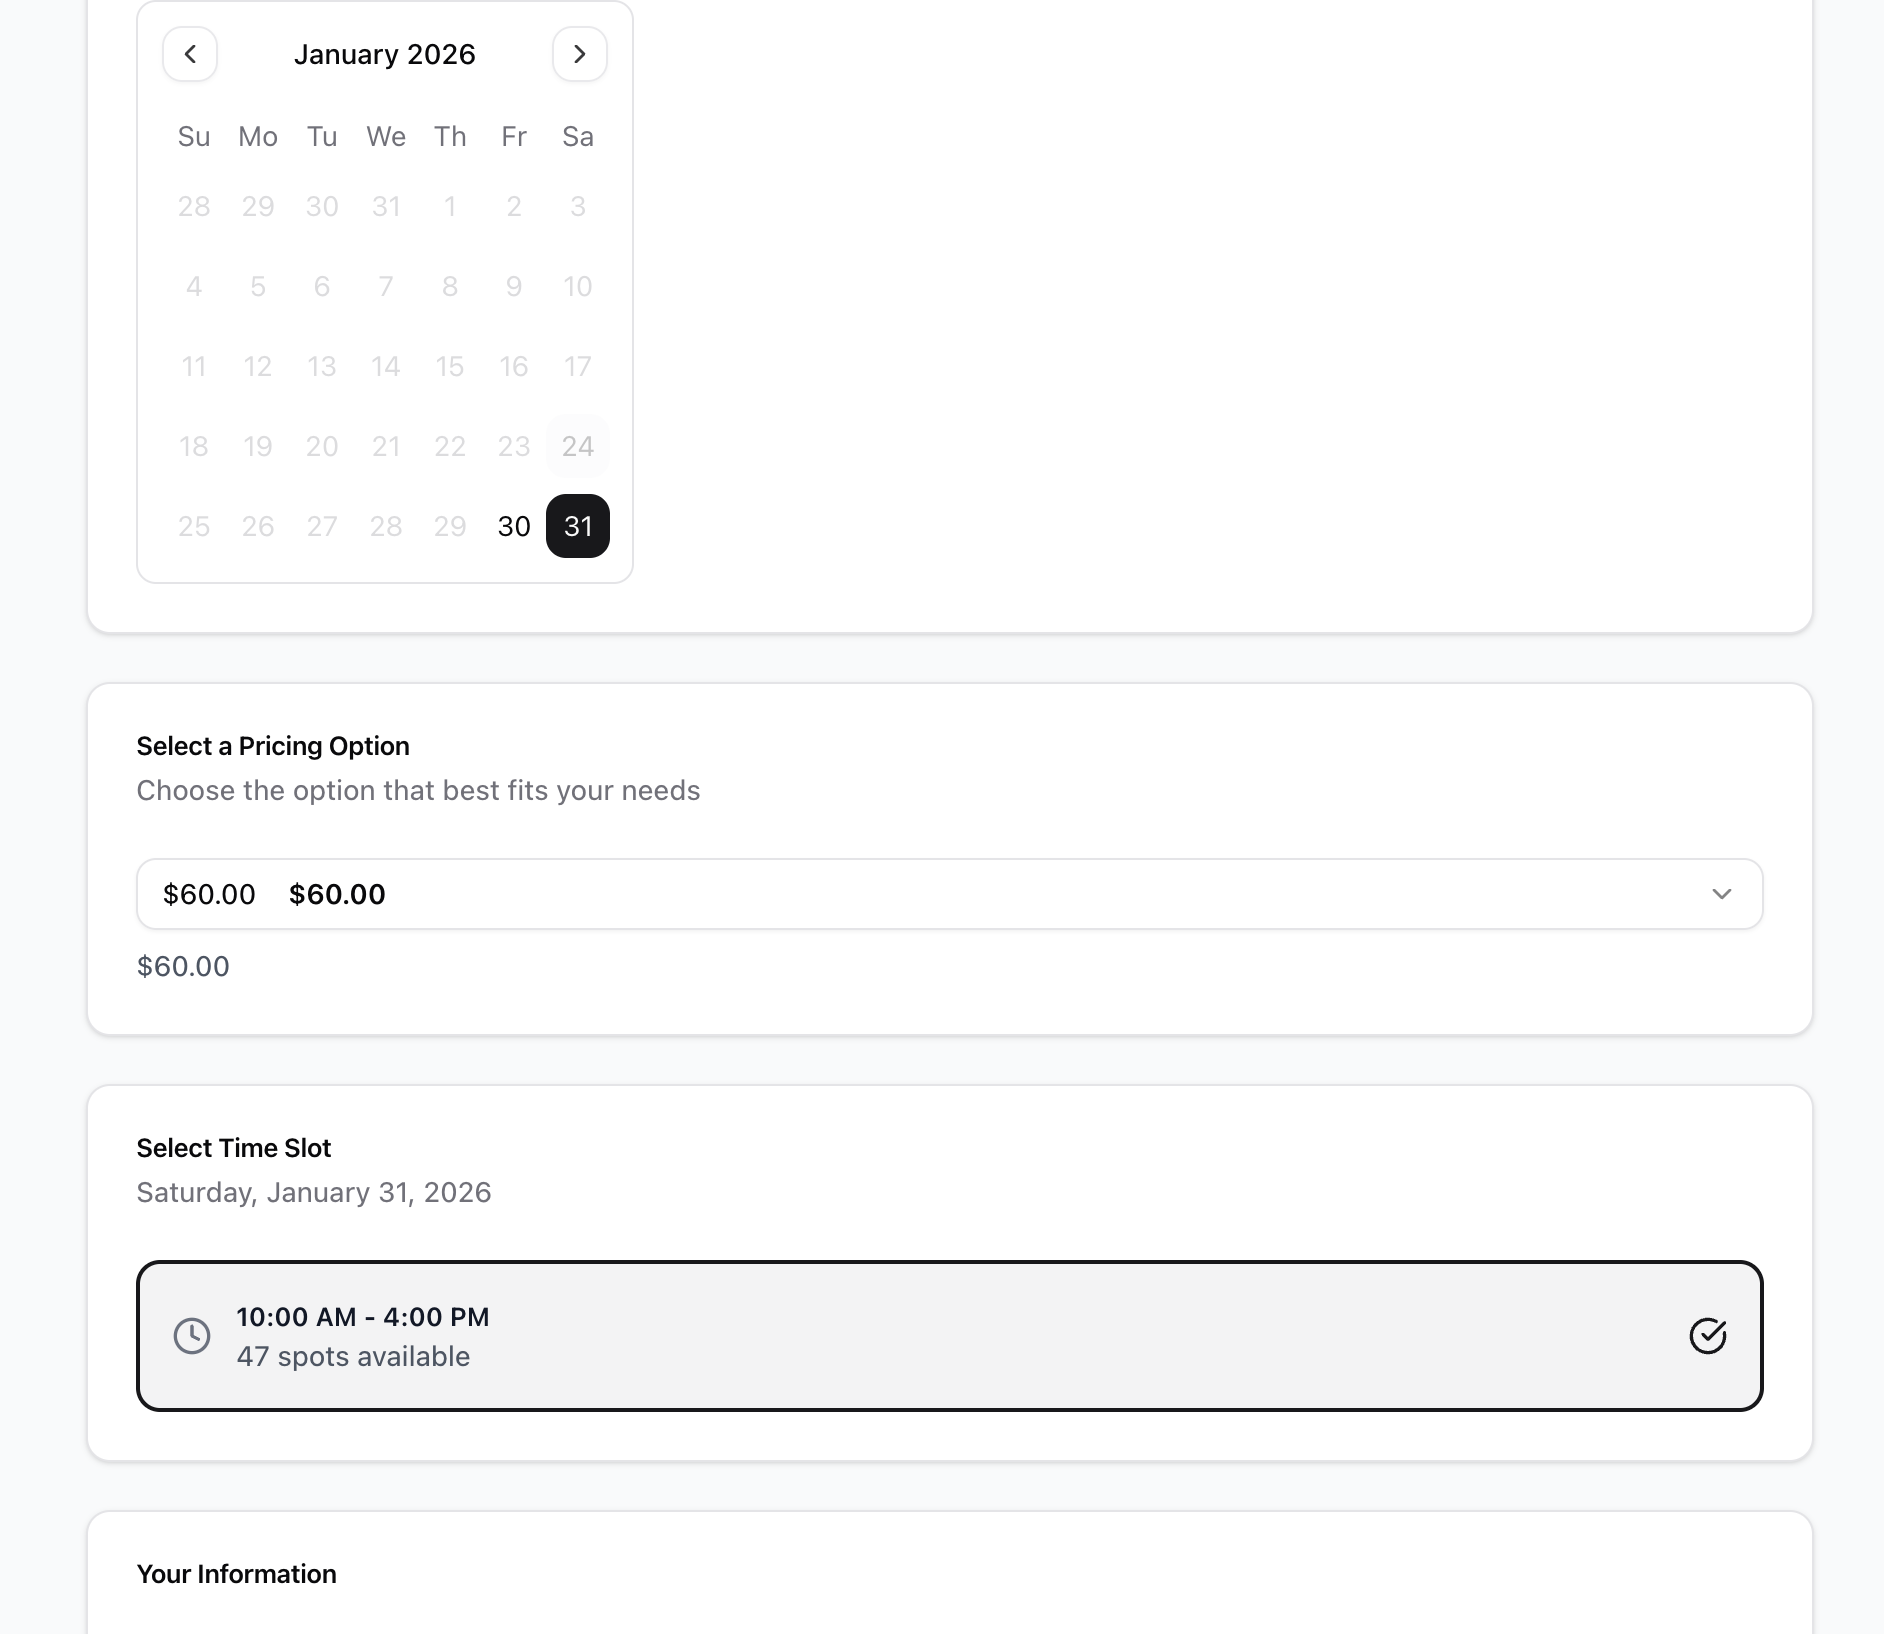Click the highlighted date 24

(578, 446)
